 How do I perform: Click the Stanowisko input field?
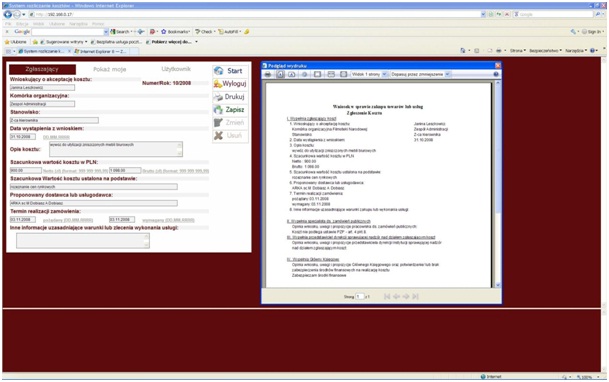[x=54, y=120]
